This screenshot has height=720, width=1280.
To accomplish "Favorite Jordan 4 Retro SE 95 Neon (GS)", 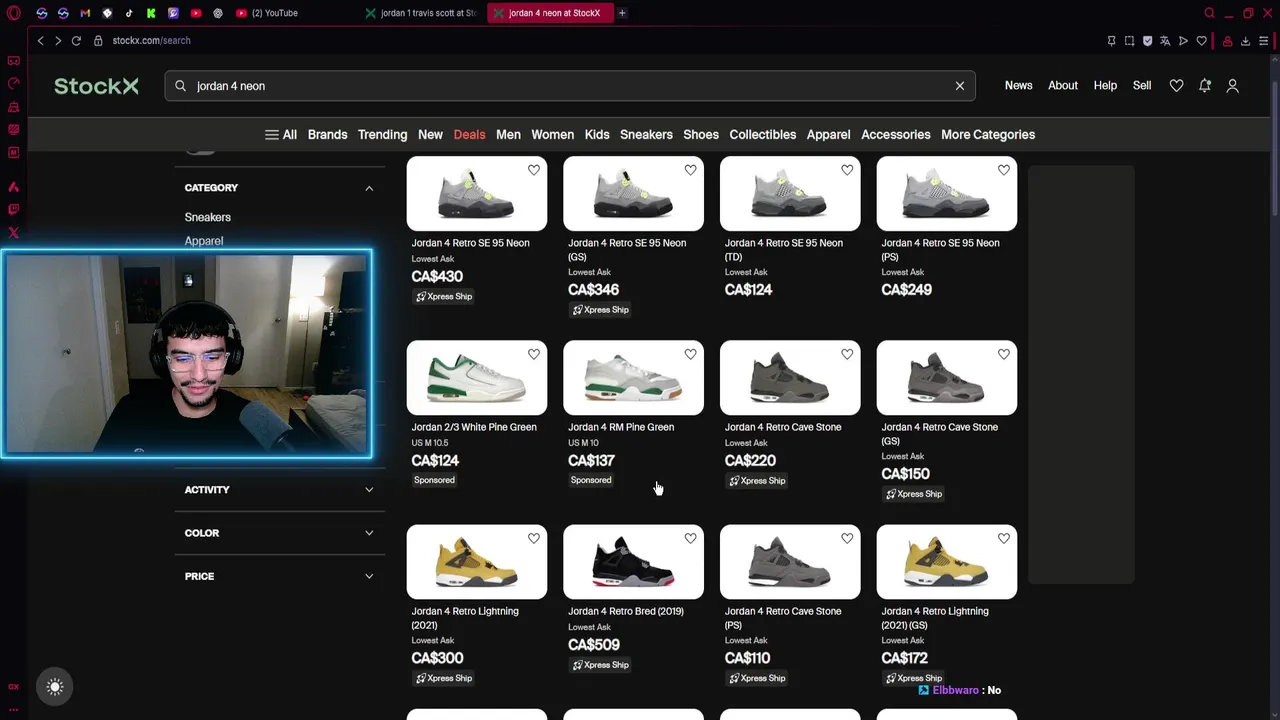I will pyautogui.click(x=690, y=170).
